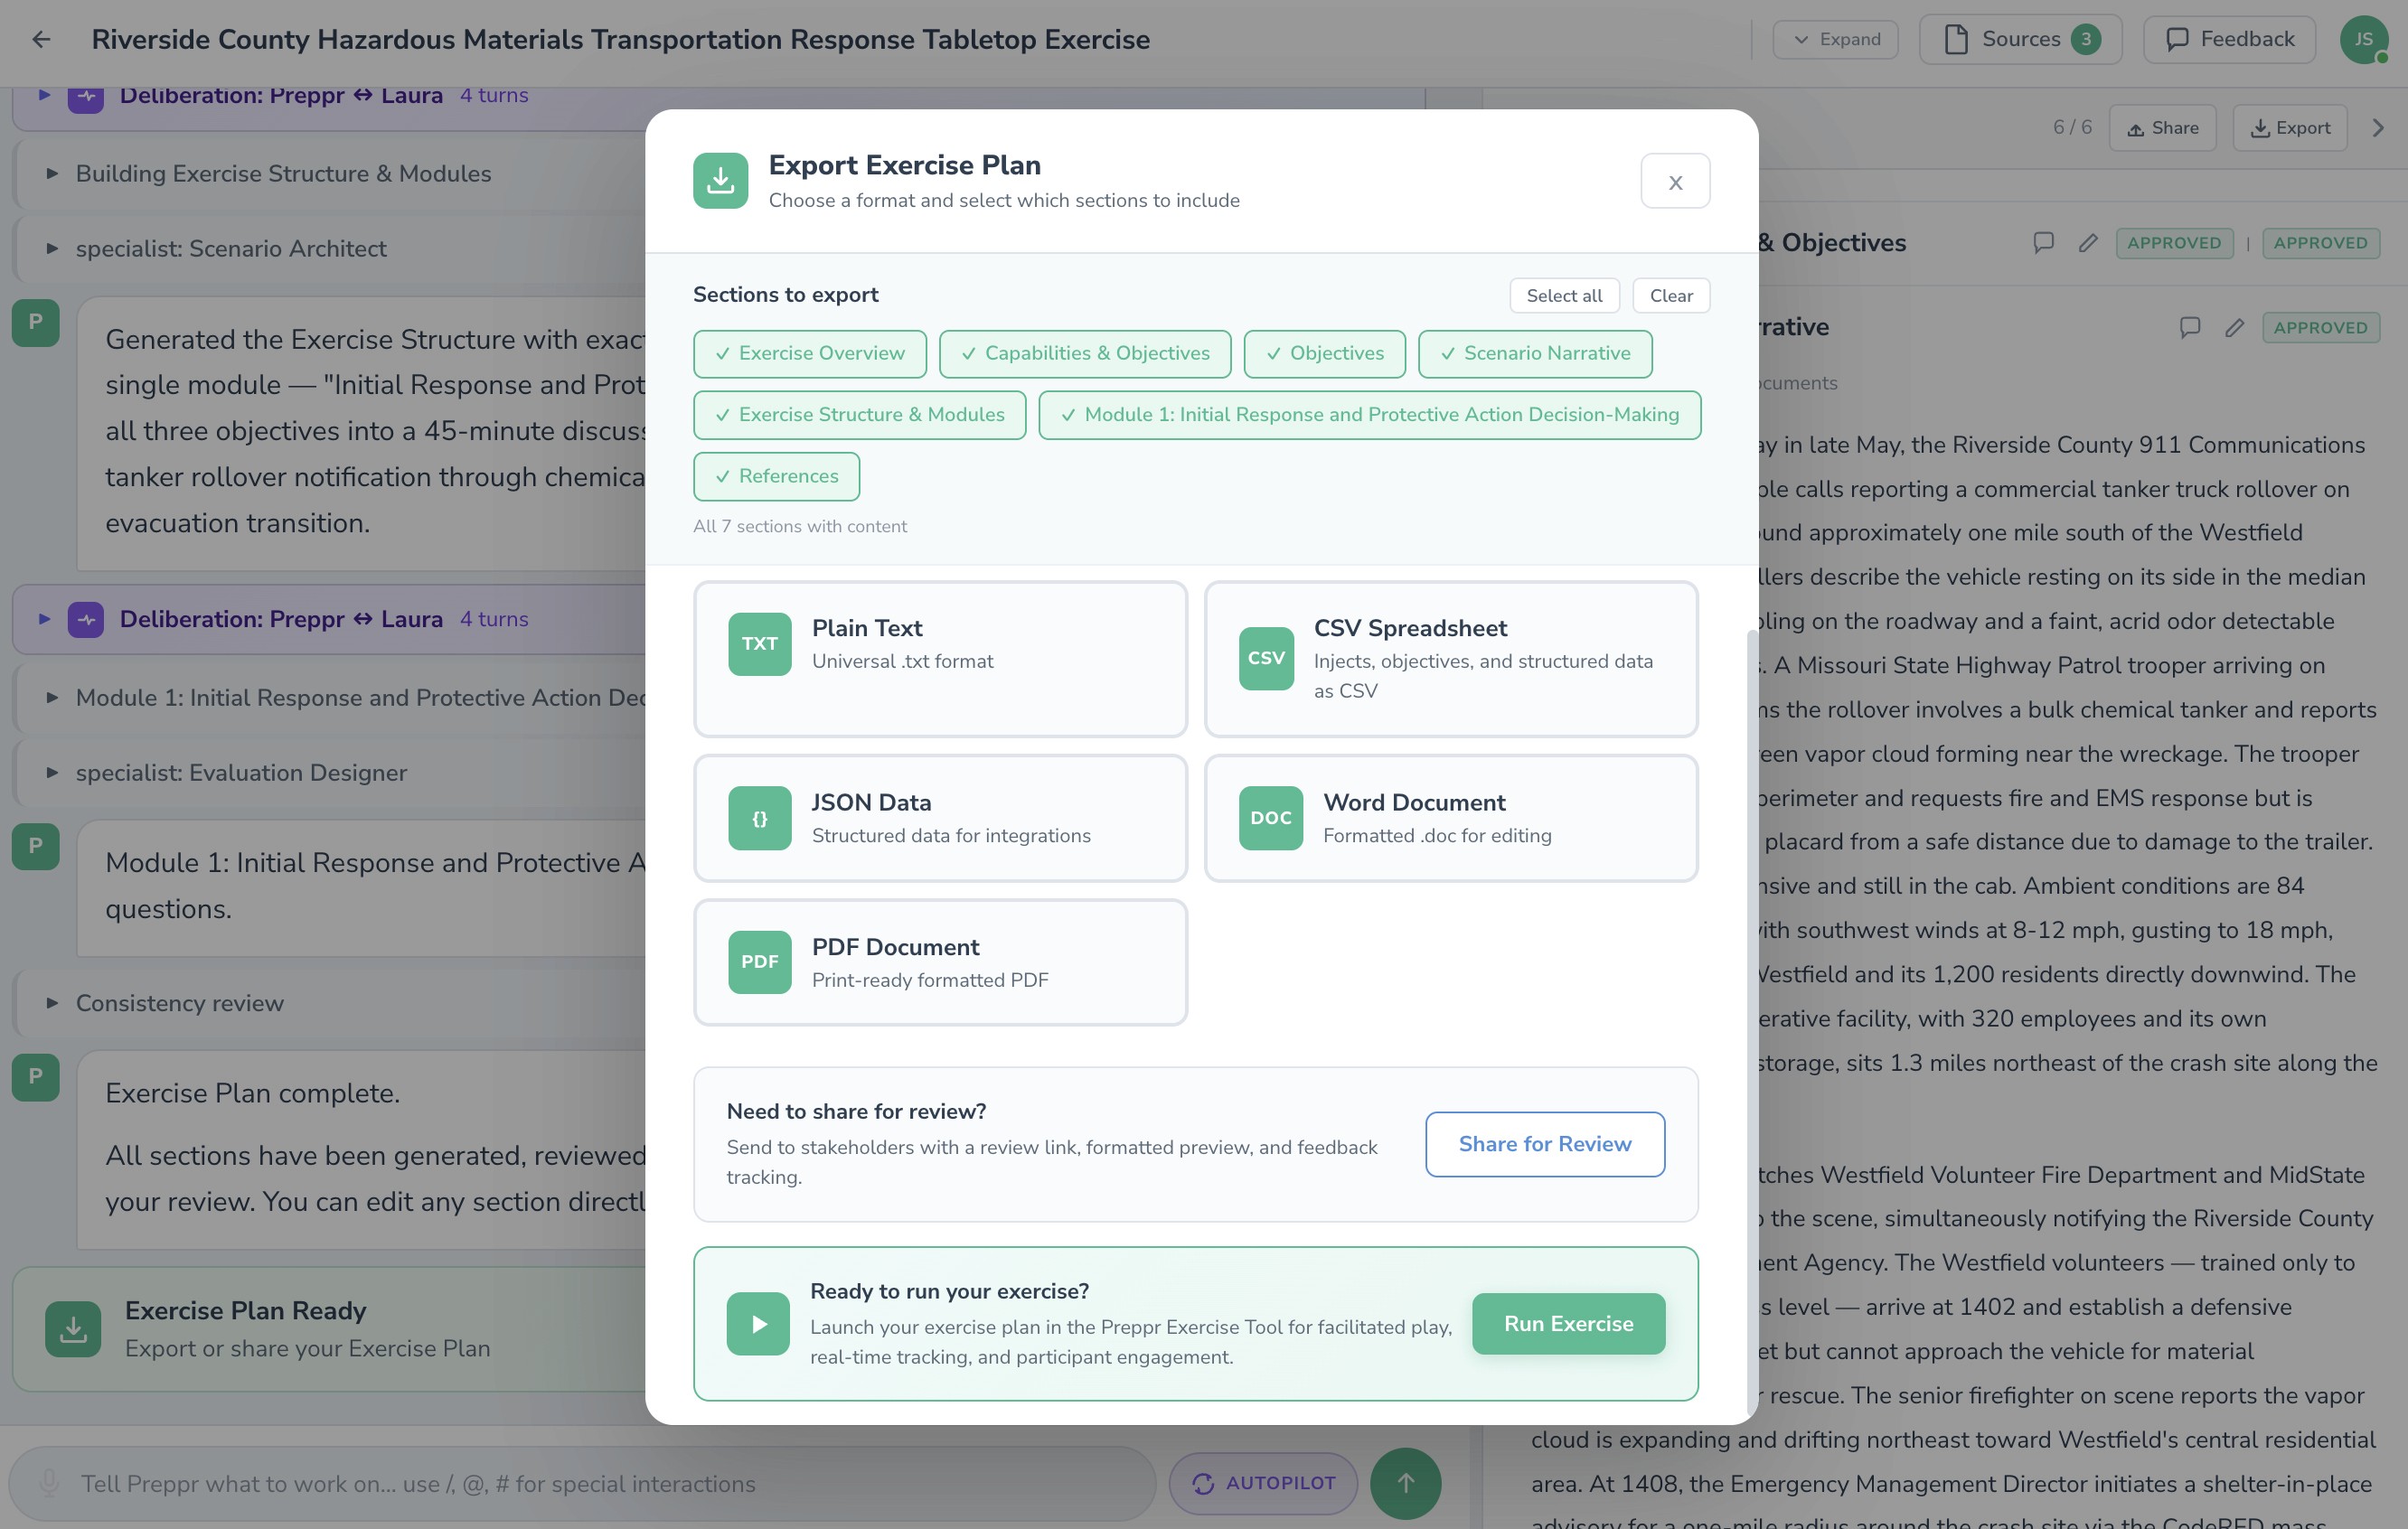Open the JS user avatar

pyautogui.click(x=2363, y=39)
